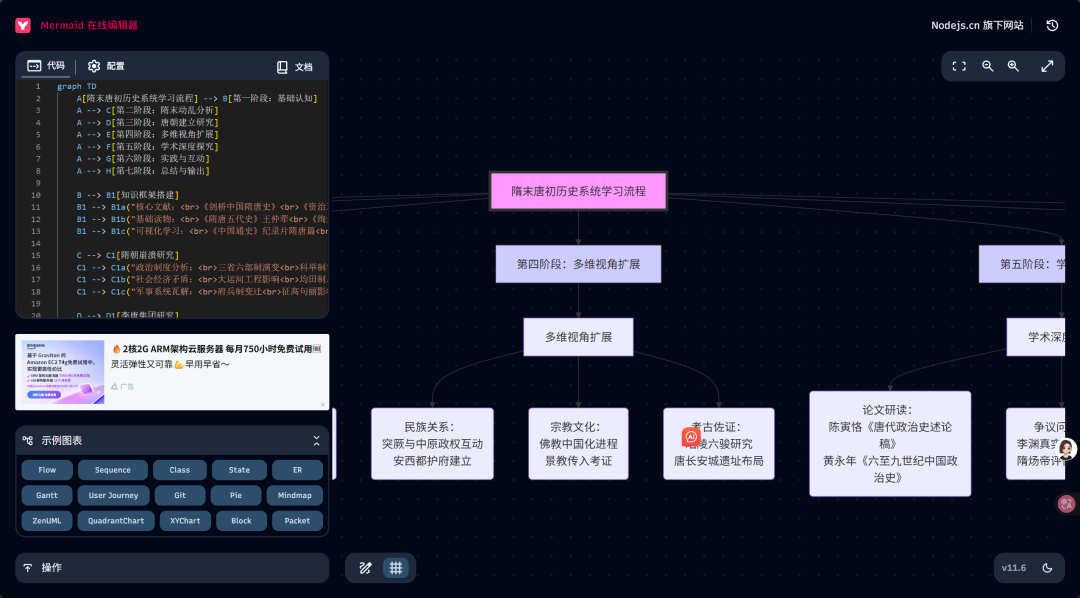Load the Sequence sample diagram
The width and height of the screenshot is (1080, 598).
click(113, 470)
